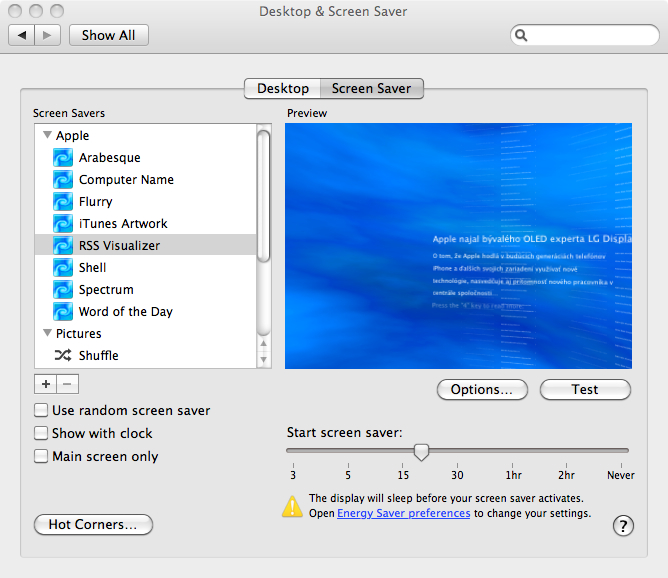Screen dimensions: 668x578
Task: Select the Flurry screen saver icon
Action: pos(63,201)
